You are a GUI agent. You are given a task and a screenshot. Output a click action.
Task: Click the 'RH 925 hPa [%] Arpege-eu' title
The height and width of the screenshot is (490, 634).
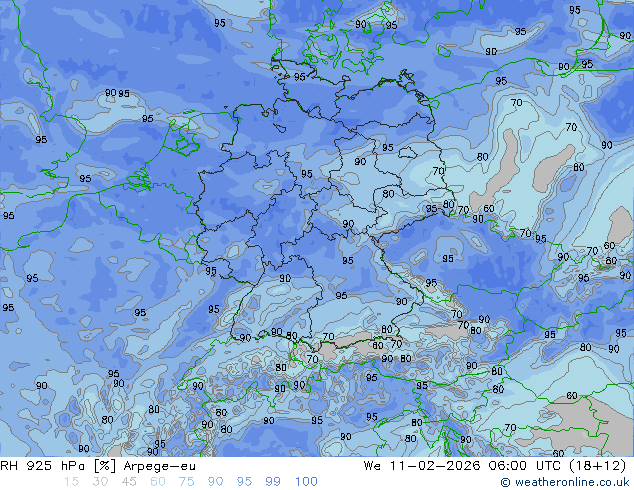coord(98,466)
